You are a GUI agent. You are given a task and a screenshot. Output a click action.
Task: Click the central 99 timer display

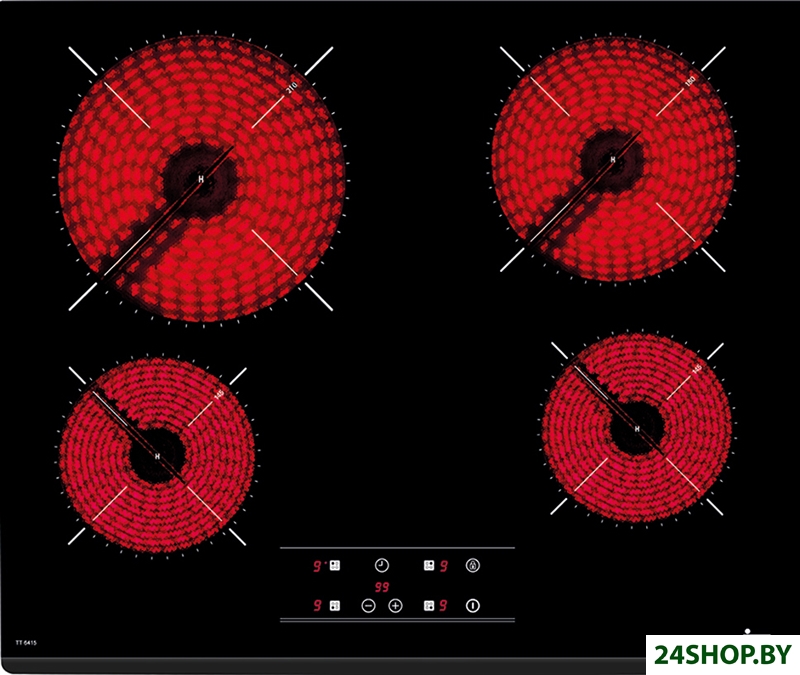click(381, 587)
